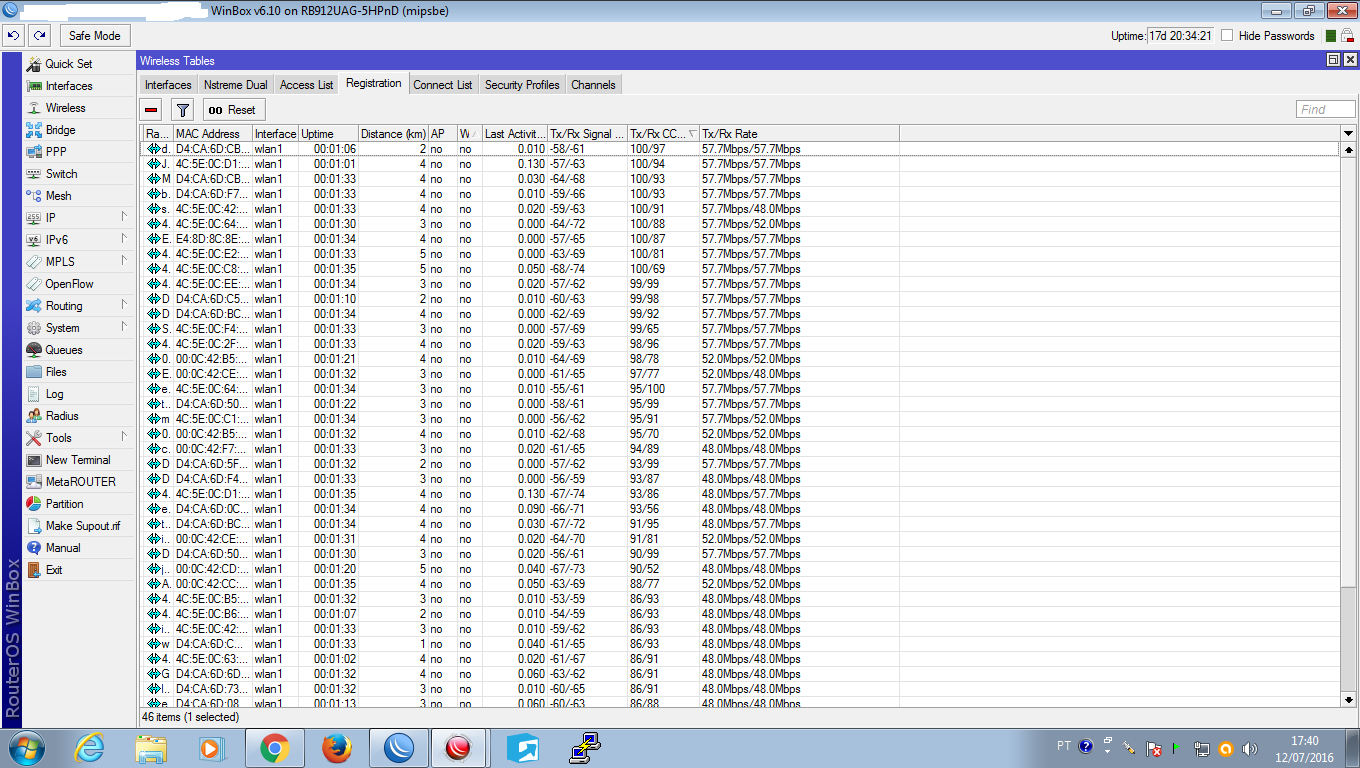
Task: Open the Manual from the sidebar
Action: (x=63, y=548)
